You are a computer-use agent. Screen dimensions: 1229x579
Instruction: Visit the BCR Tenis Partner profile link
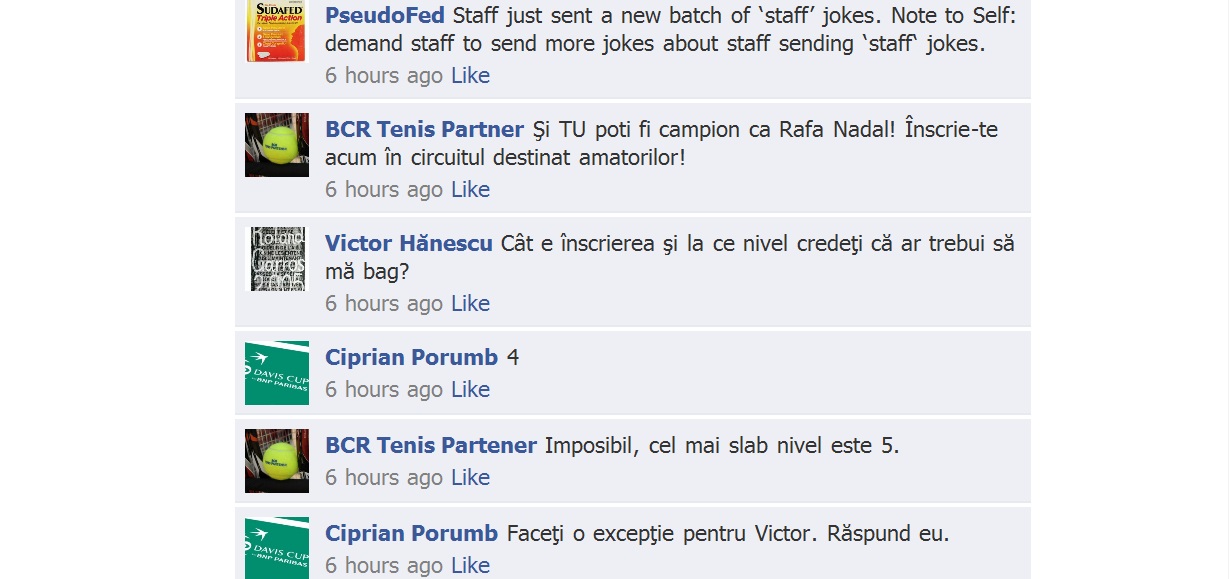(x=424, y=130)
